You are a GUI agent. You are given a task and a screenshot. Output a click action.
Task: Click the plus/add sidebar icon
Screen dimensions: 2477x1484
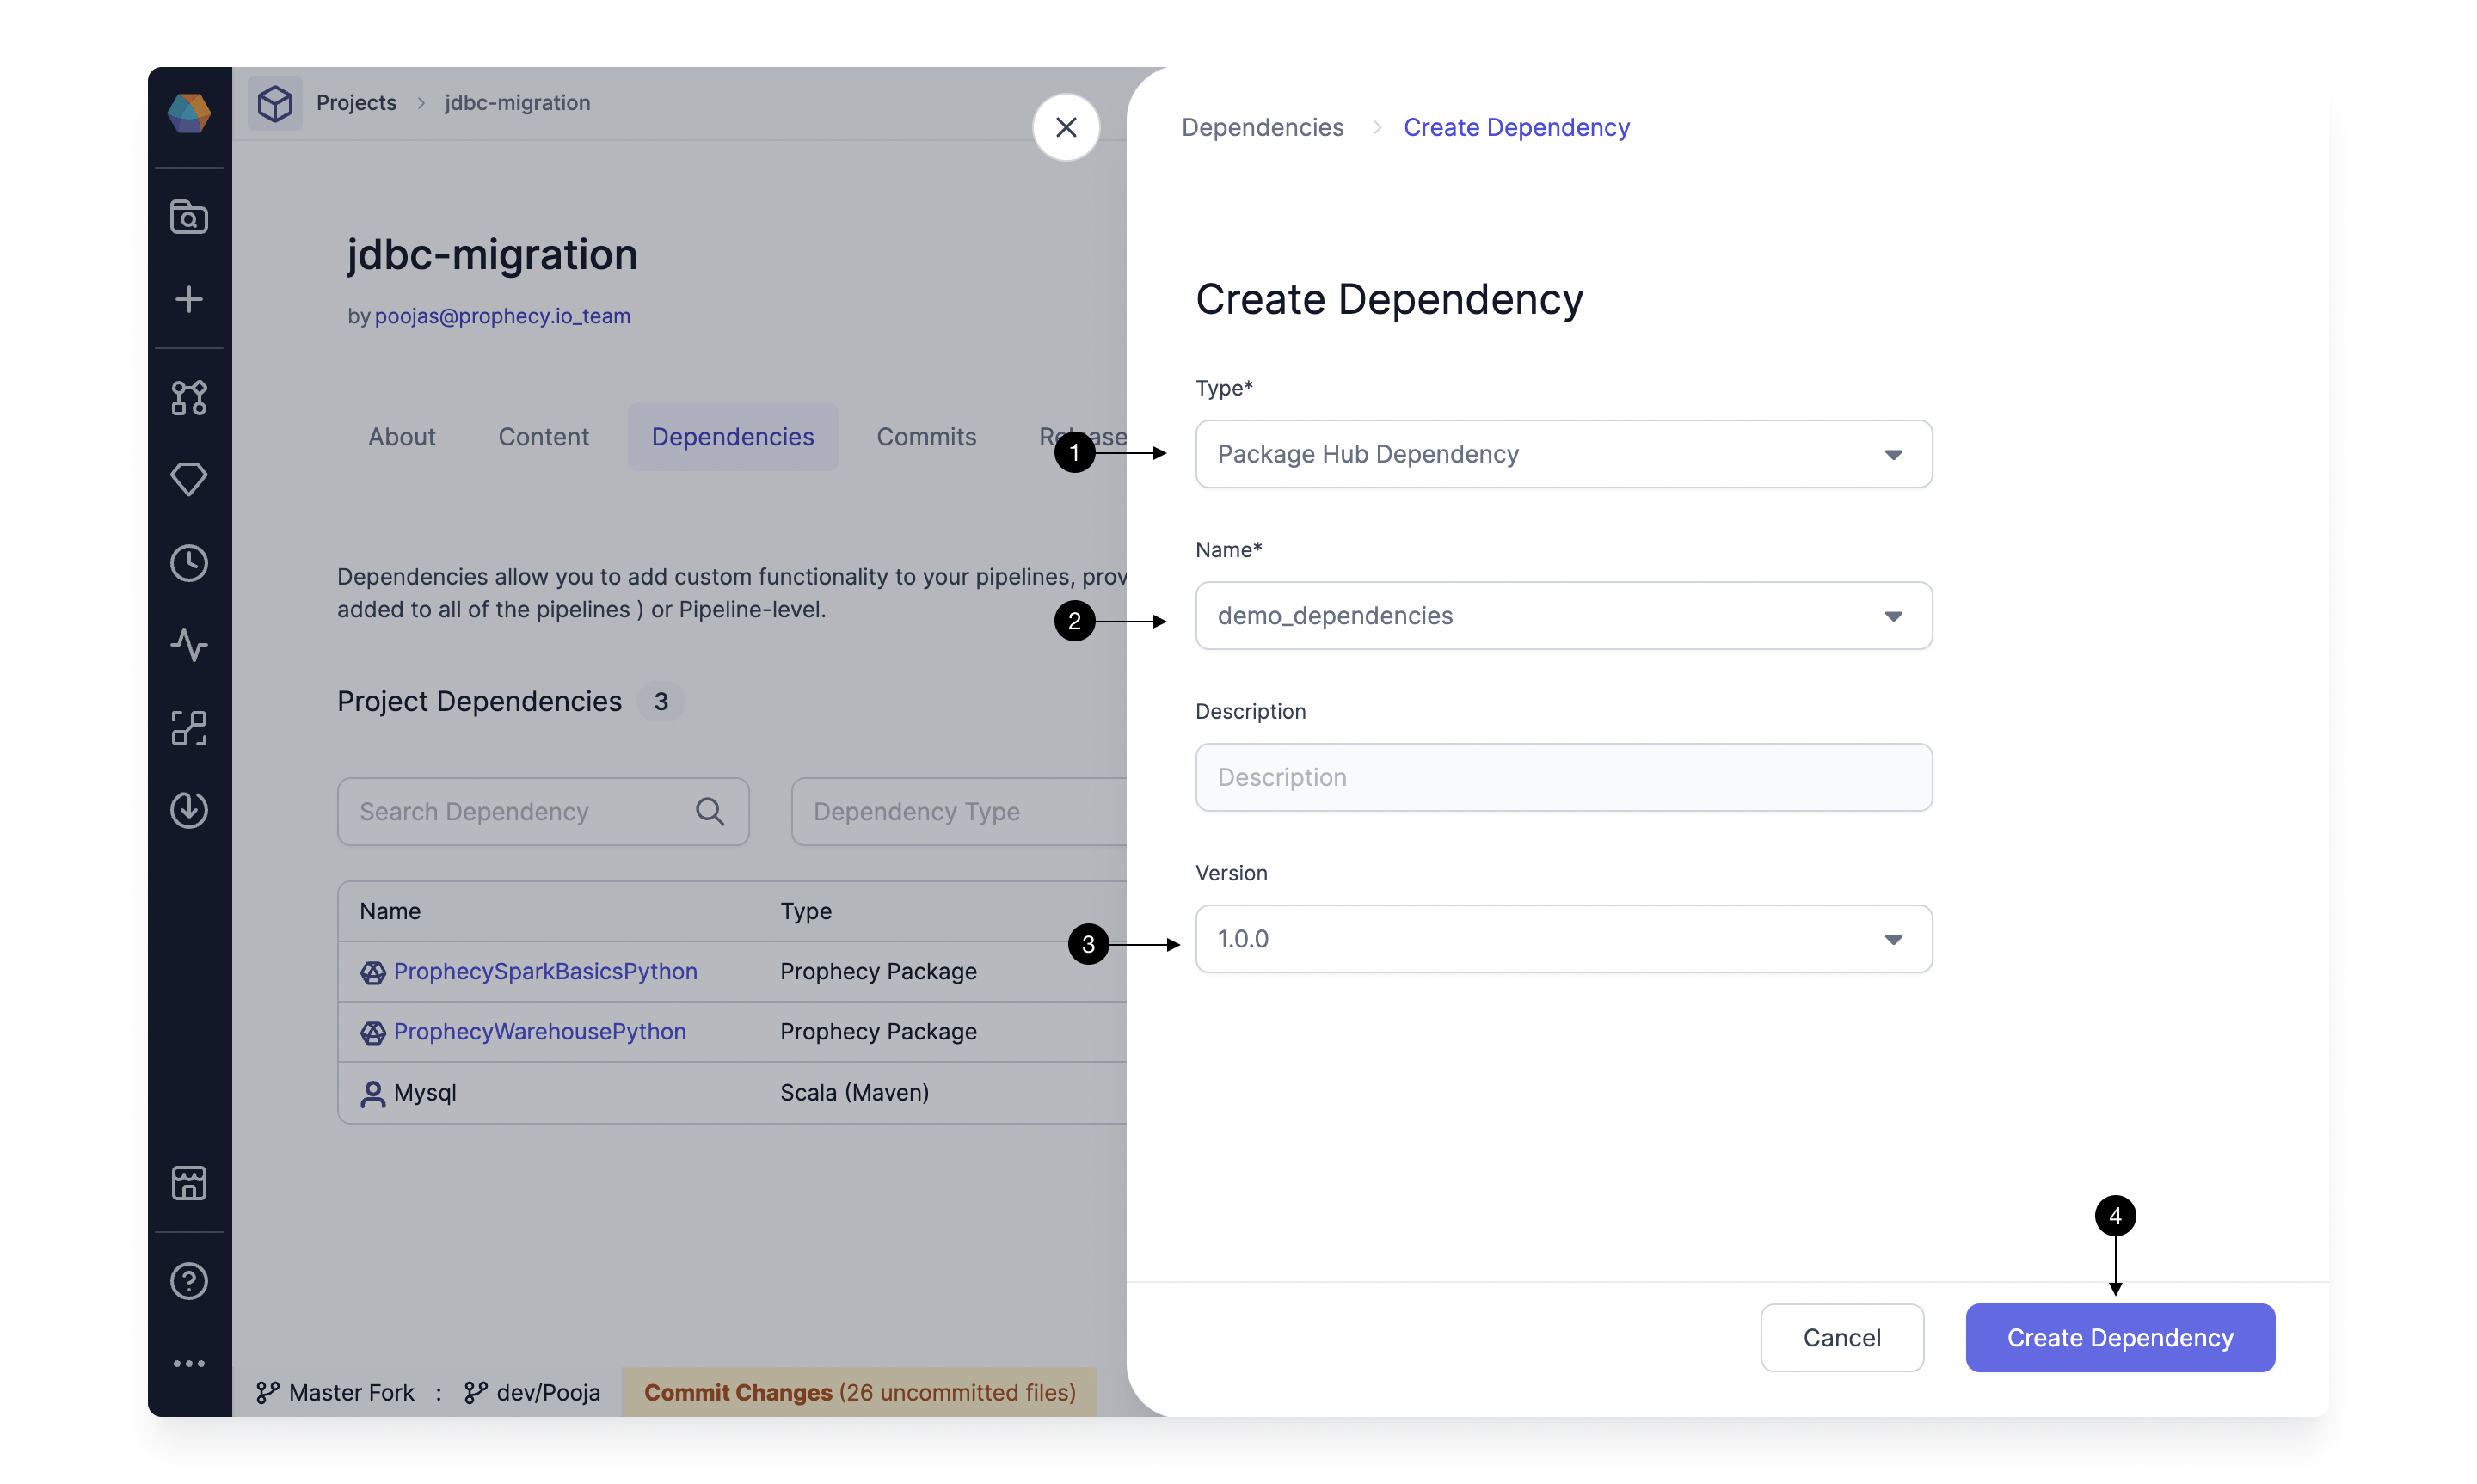[189, 298]
